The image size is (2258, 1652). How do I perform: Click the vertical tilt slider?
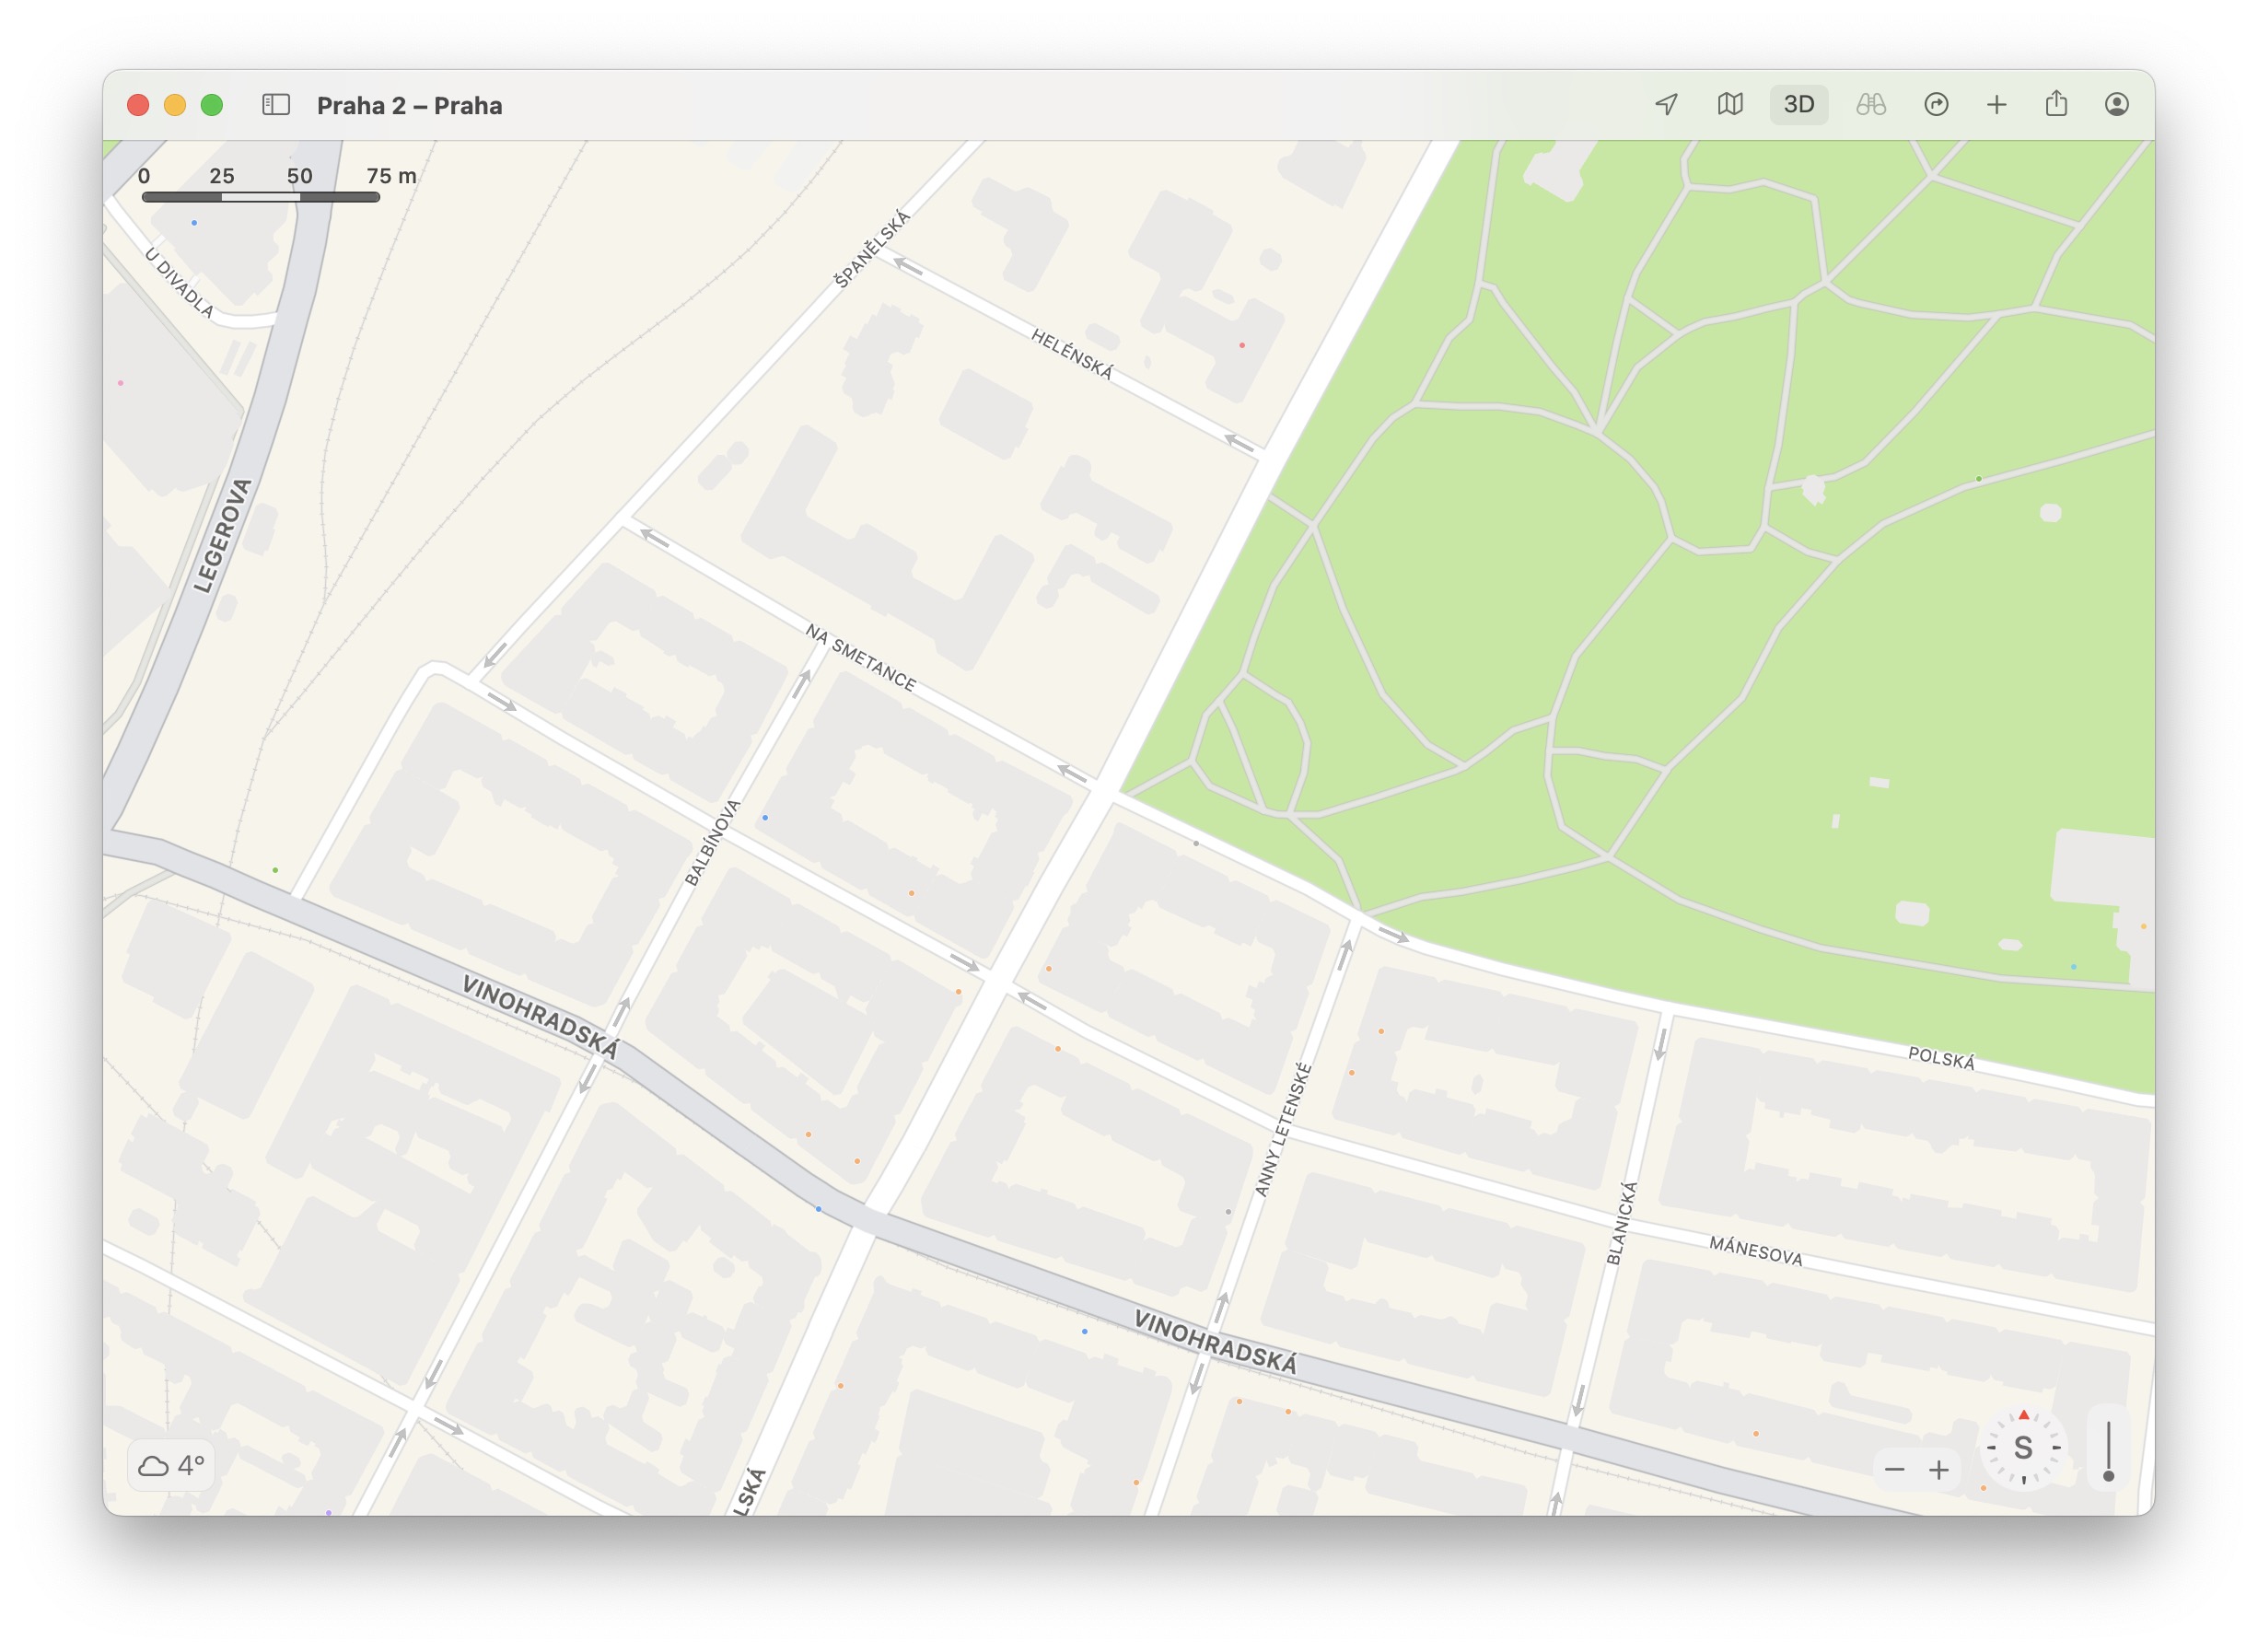click(2108, 1451)
